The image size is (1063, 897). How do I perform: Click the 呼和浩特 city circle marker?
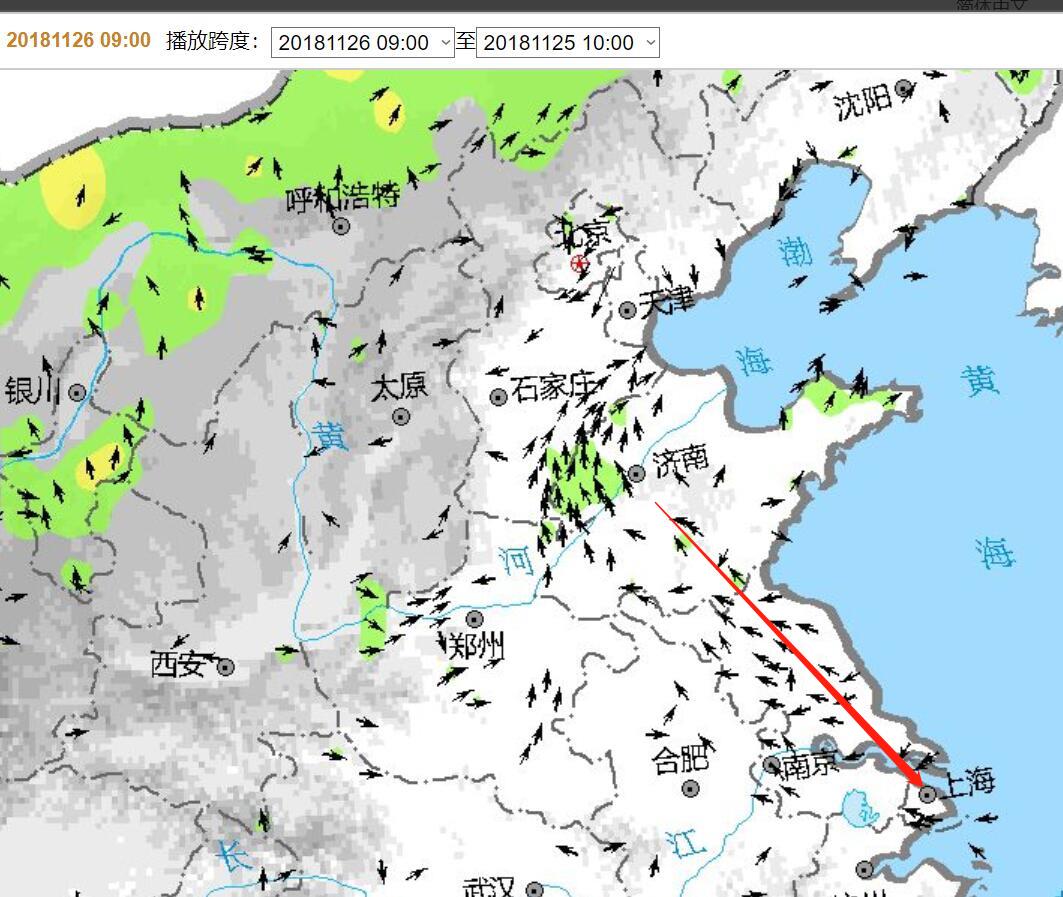tap(341, 227)
